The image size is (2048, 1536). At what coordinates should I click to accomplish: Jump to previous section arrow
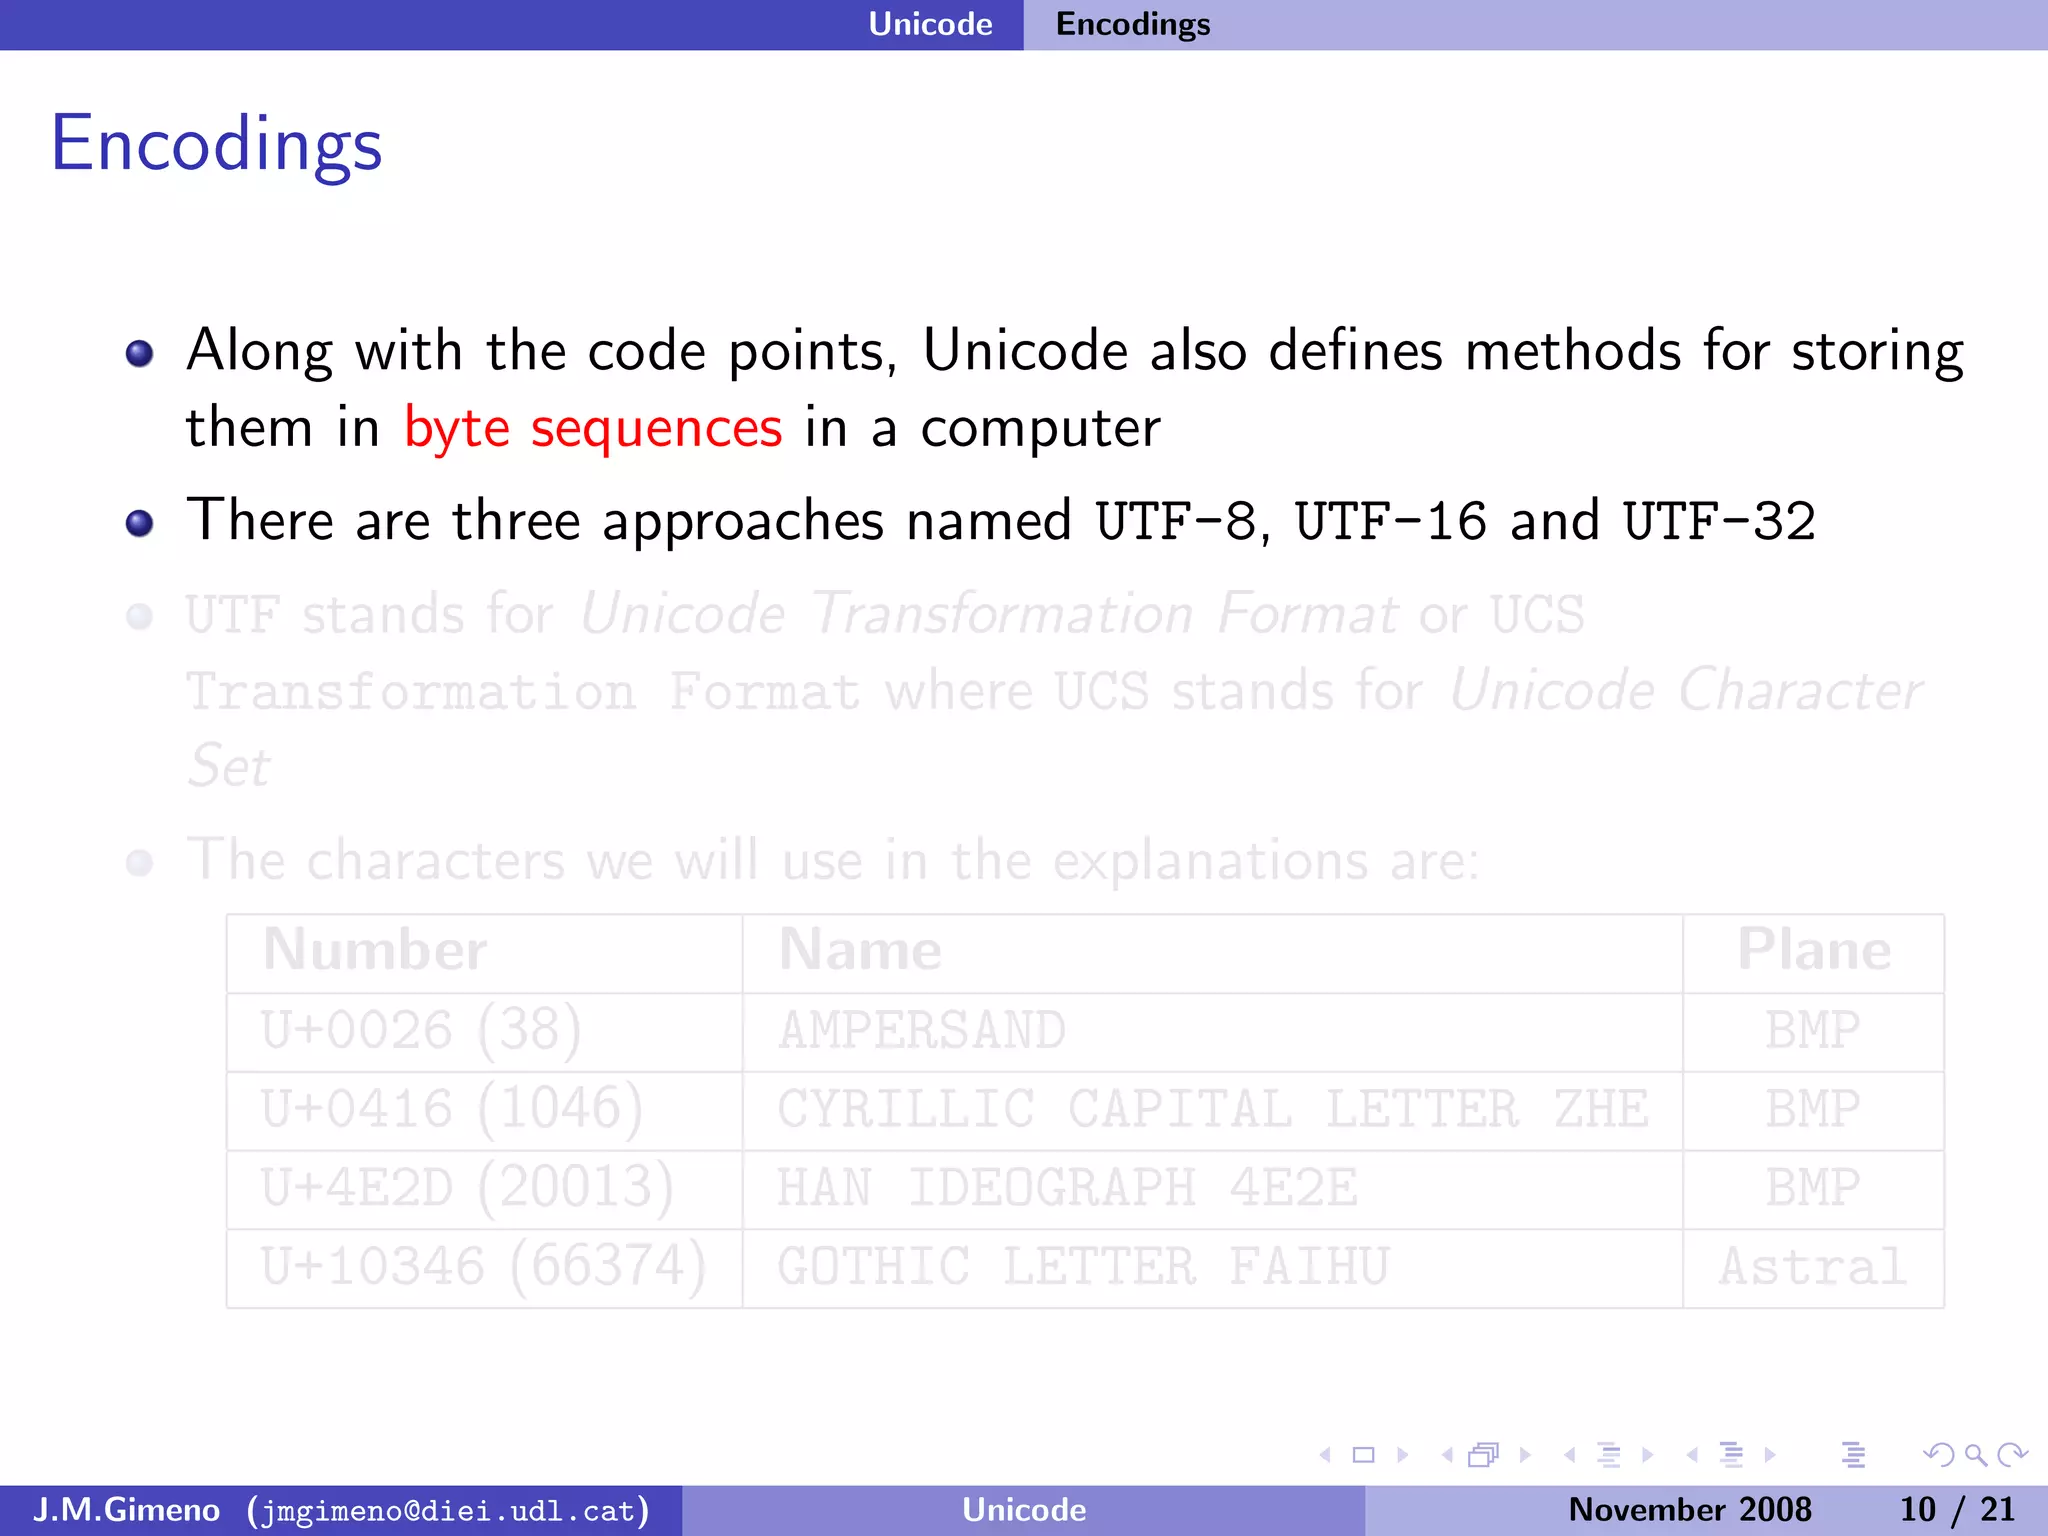[1692, 1455]
